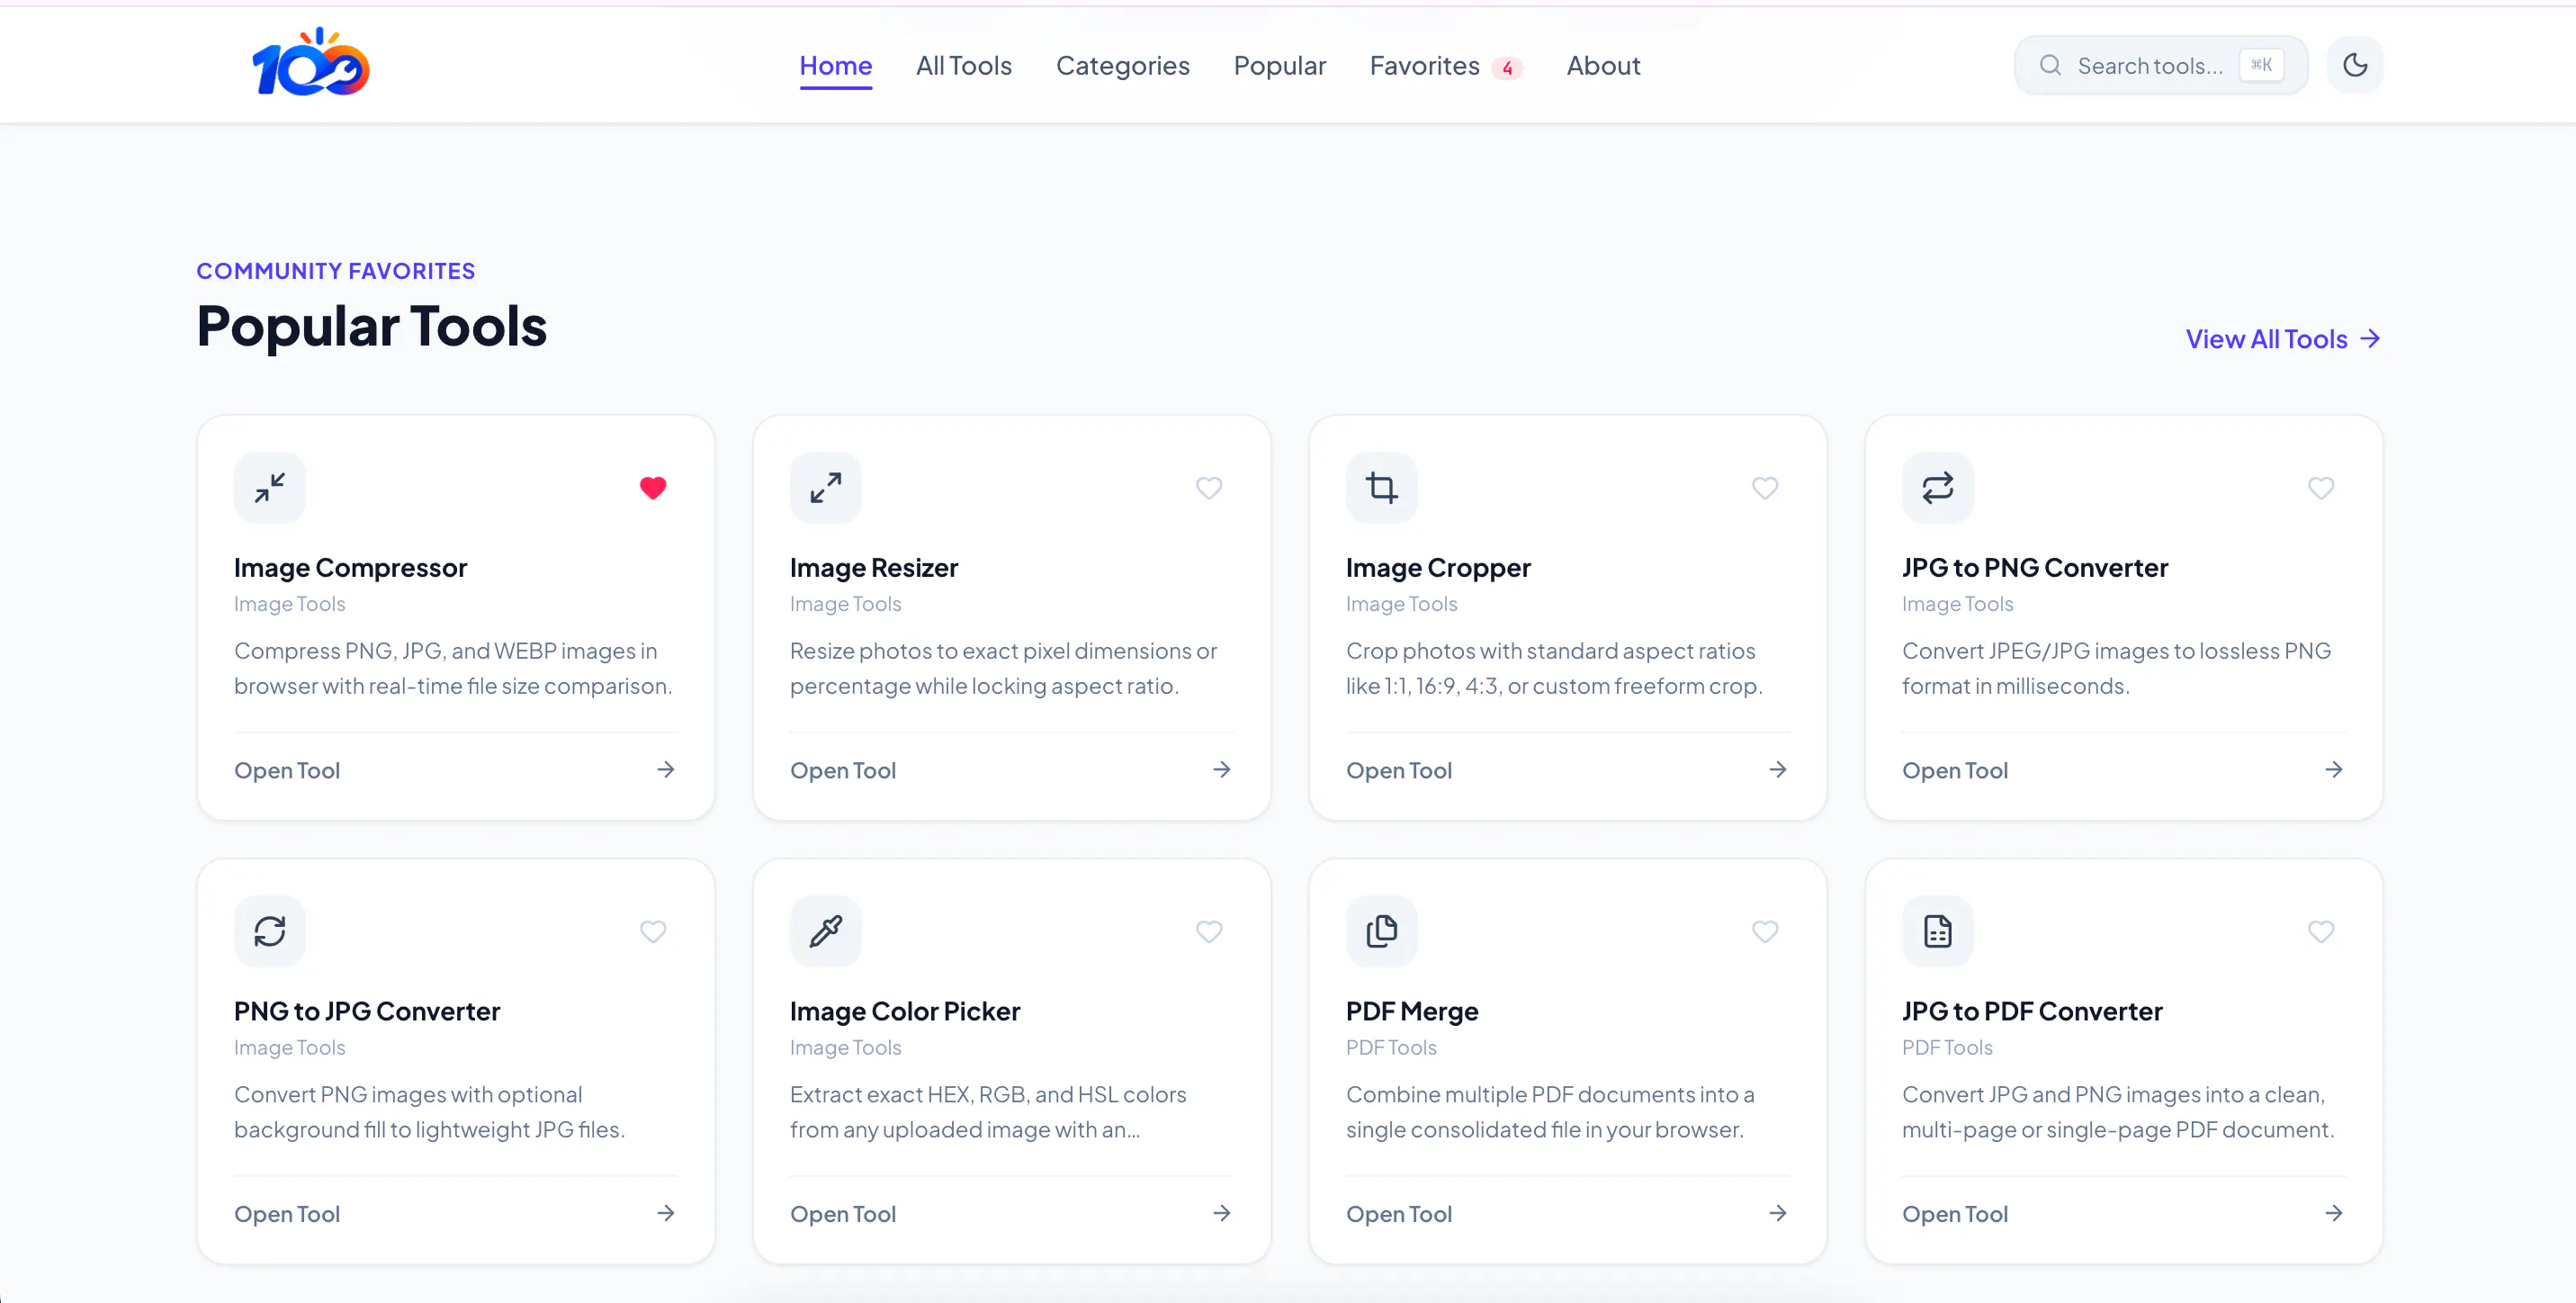Favorite Image Color Picker with the heart
The height and width of the screenshot is (1303, 2576).
(1209, 931)
